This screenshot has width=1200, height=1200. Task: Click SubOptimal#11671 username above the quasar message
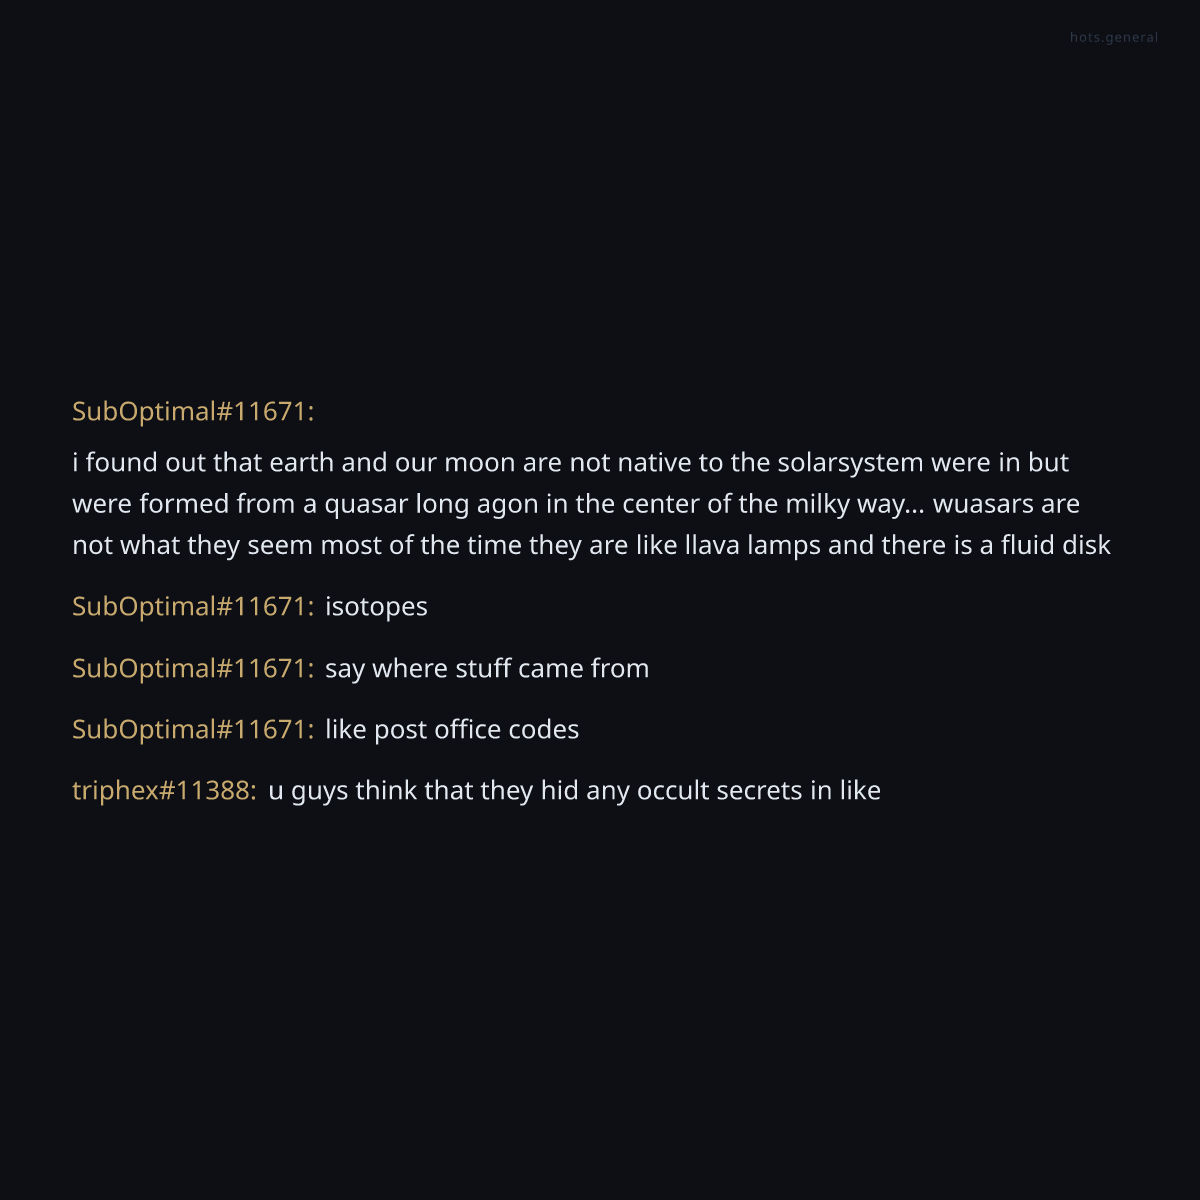click(x=193, y=411)
